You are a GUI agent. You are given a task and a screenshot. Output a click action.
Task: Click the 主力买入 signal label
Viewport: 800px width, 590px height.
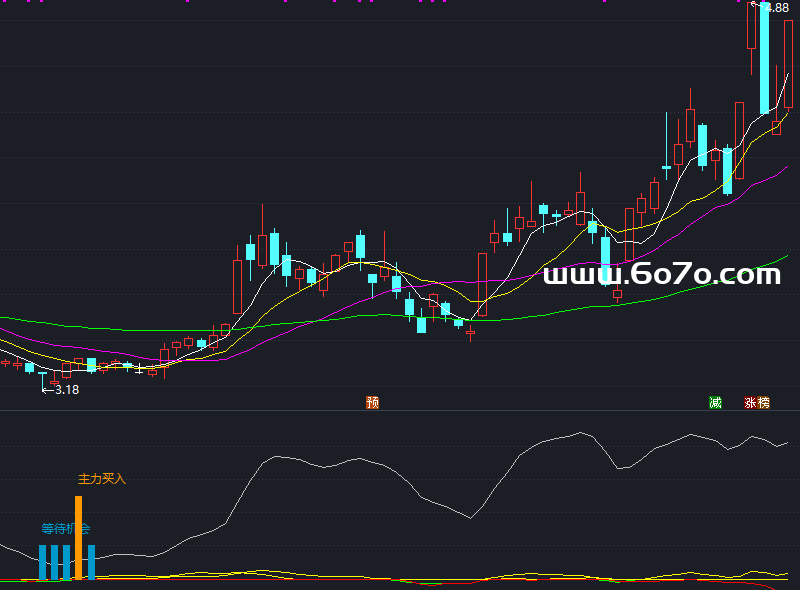(102, 479)
